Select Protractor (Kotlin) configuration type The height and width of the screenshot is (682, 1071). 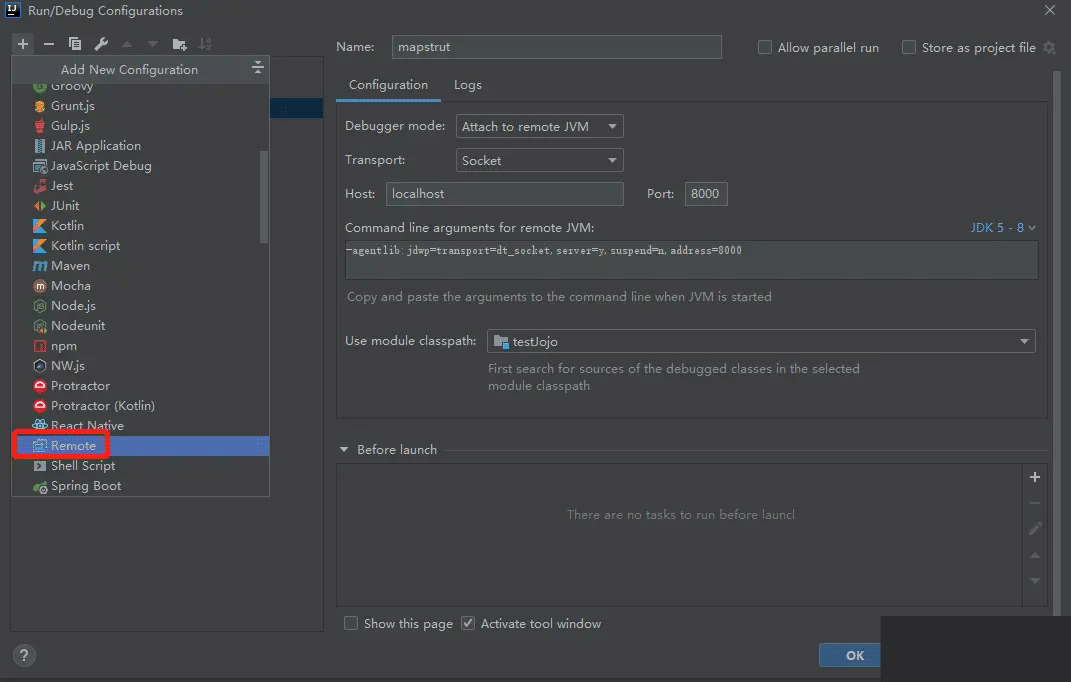click(x=140, y=406)
